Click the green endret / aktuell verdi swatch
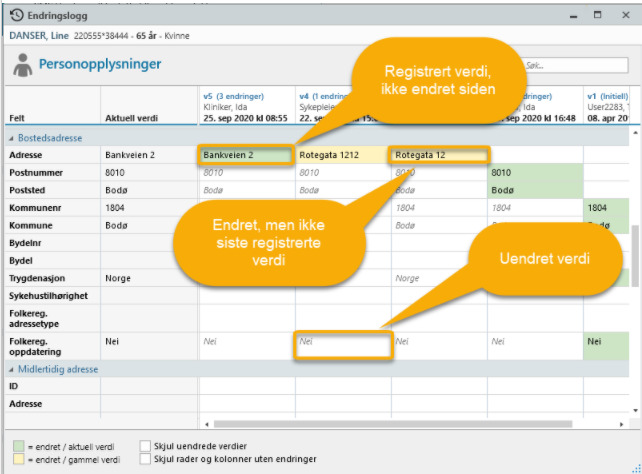Viewport: 642px width, 474px height. point(17,446)
